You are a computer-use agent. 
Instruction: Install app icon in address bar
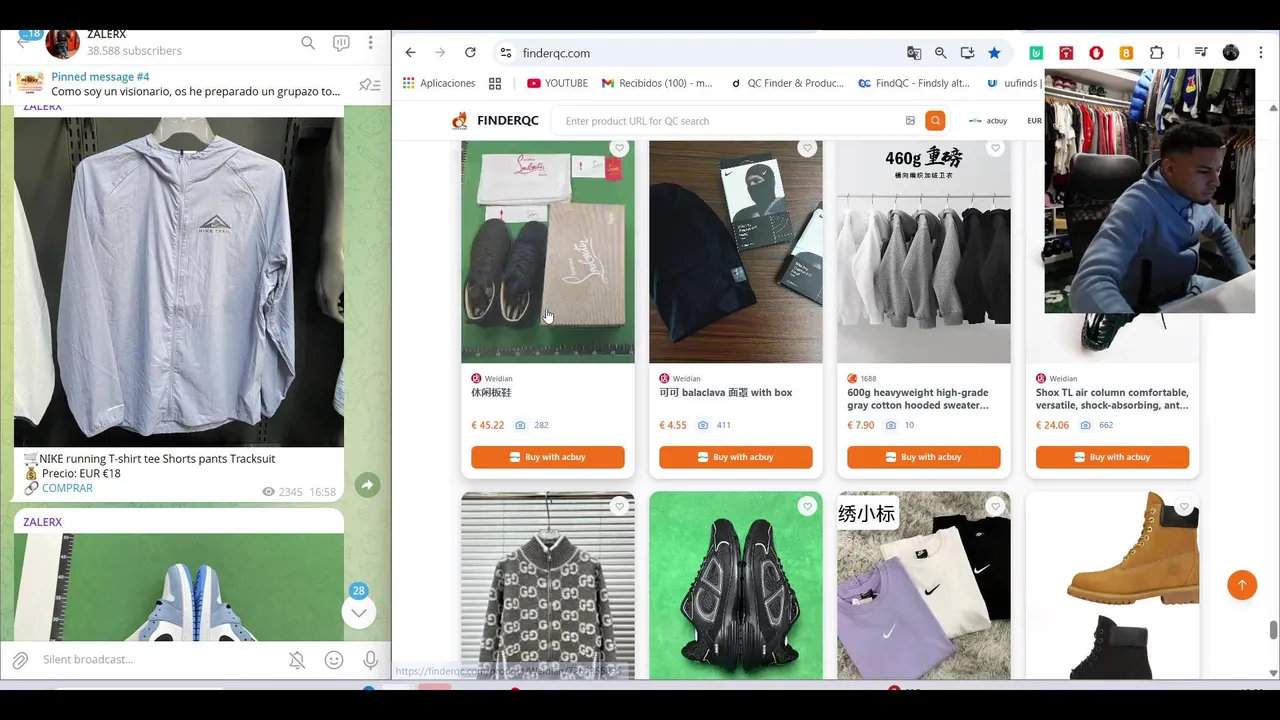(967, 53)
